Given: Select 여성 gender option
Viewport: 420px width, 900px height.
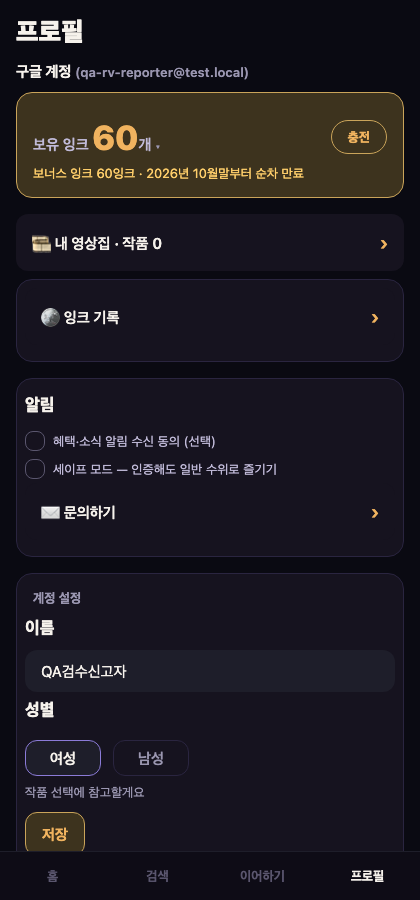Looking at the screenshot, I should point(63,758).
